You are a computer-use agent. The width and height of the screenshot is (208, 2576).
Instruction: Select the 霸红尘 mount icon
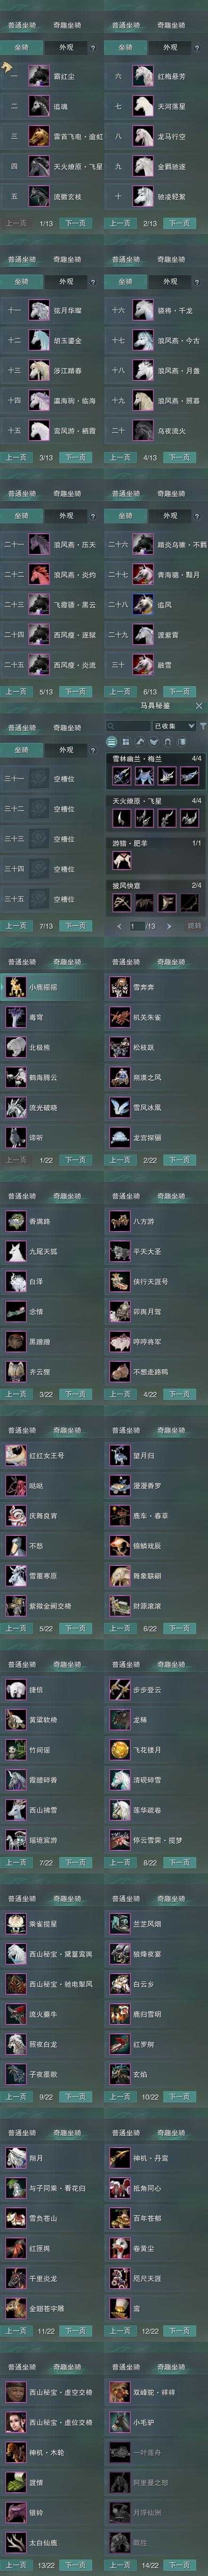click(x=39, y=75)
